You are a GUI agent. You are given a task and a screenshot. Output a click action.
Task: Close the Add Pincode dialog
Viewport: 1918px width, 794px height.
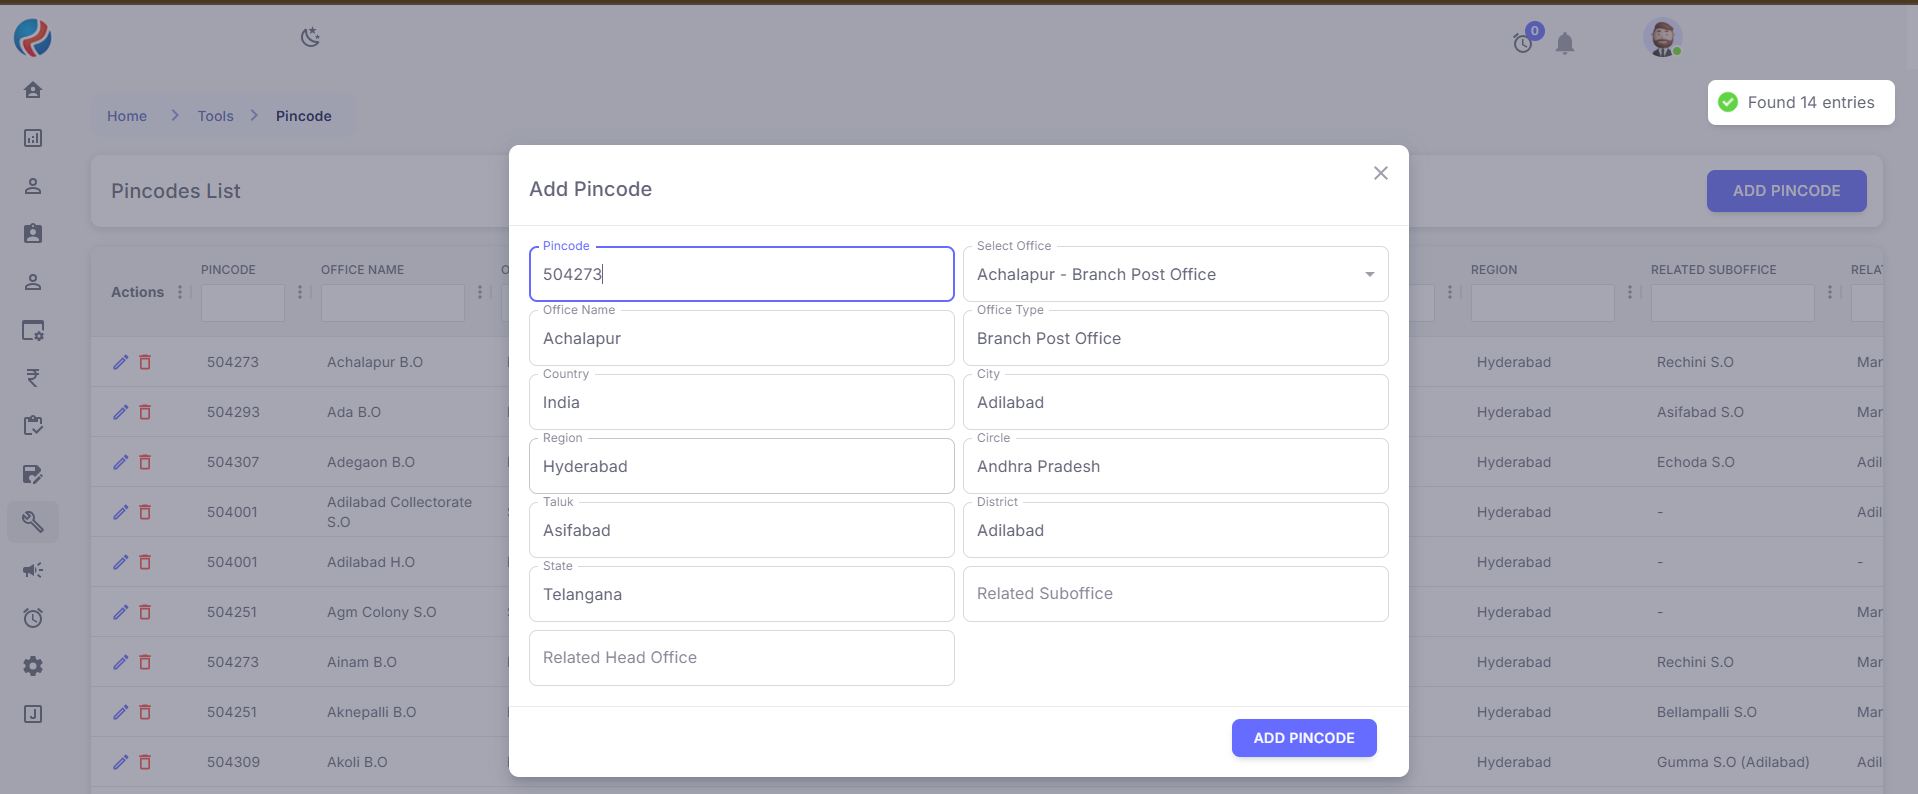point(1380,173)
